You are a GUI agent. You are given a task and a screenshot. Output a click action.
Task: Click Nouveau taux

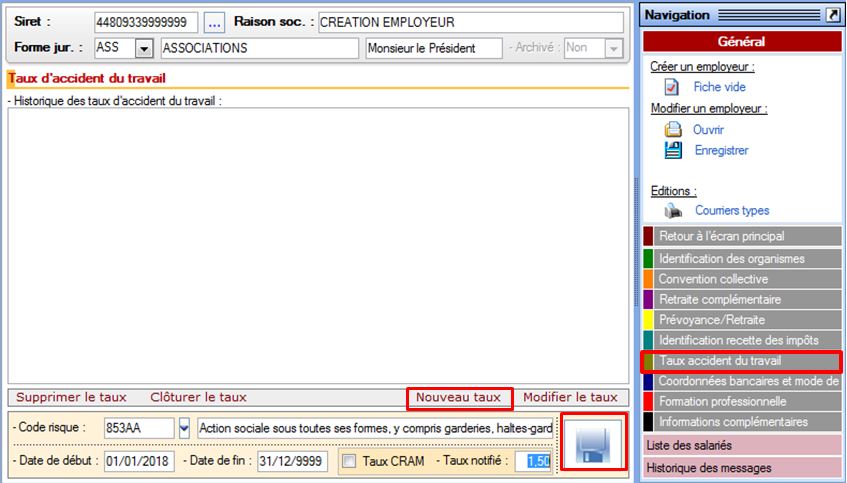459,398
